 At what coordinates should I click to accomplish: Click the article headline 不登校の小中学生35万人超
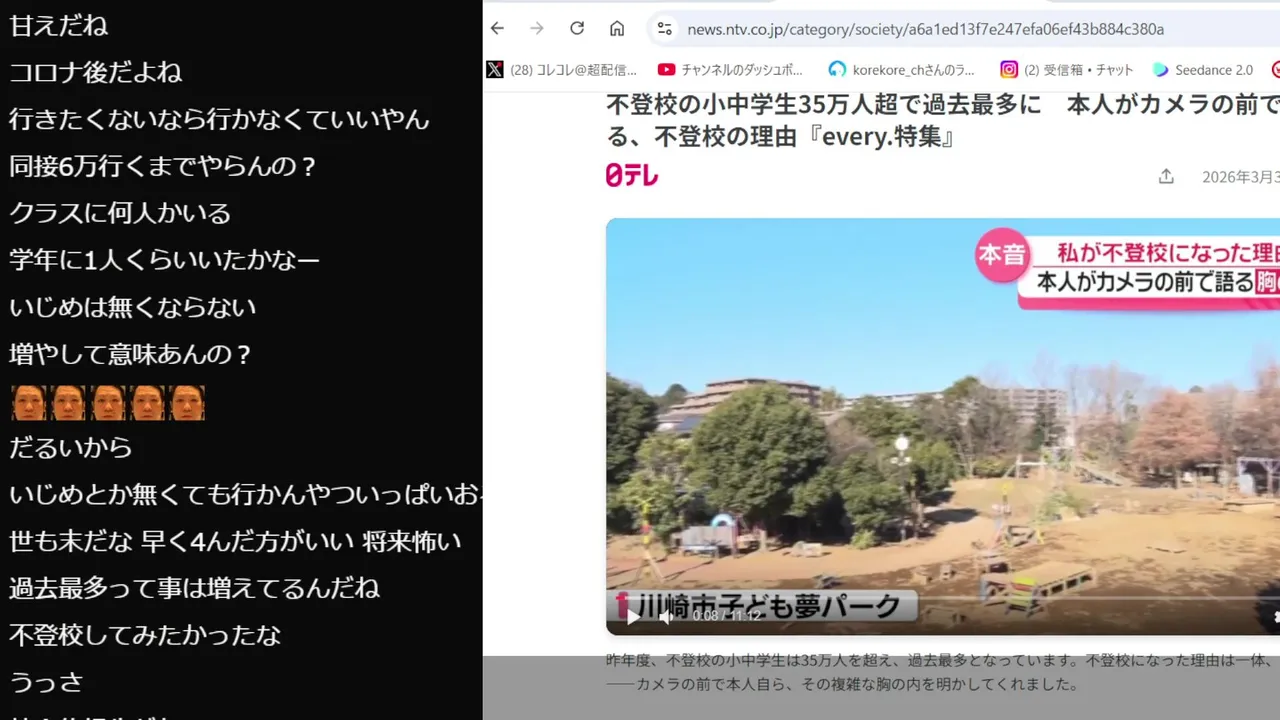point(943,119)
